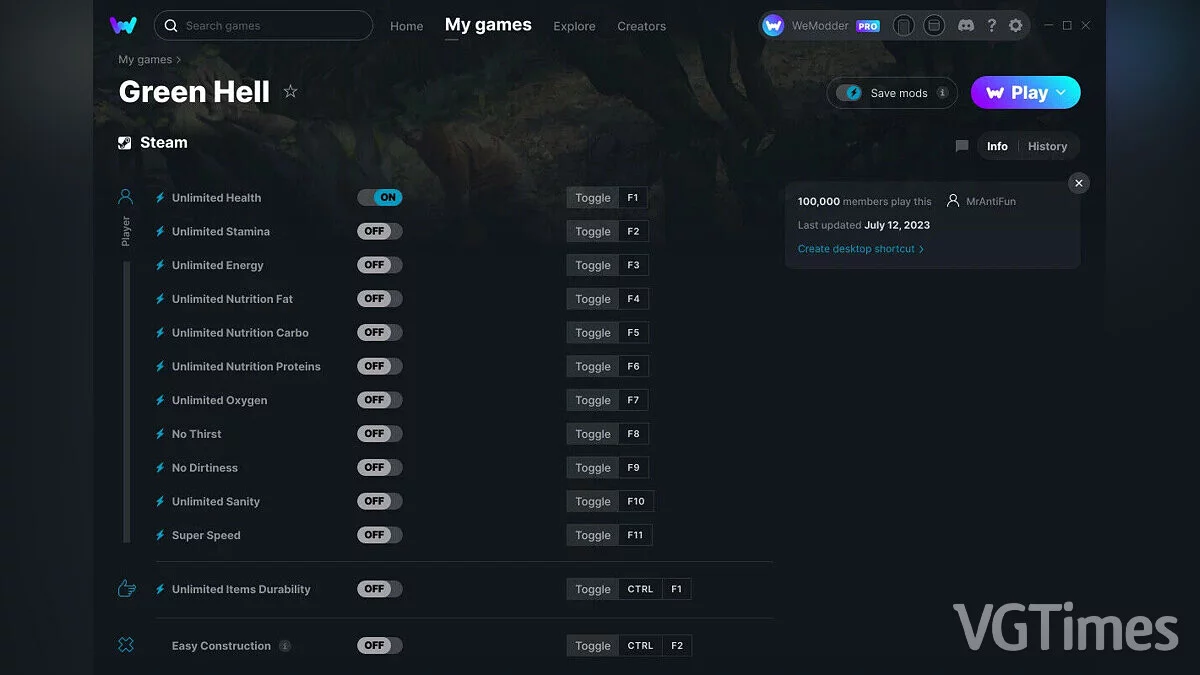Image resolution: width=1200 pixels, height=675 pixels.
Task: Favorite Green Hell with the star icon
Action: click(x=290, y=91)
